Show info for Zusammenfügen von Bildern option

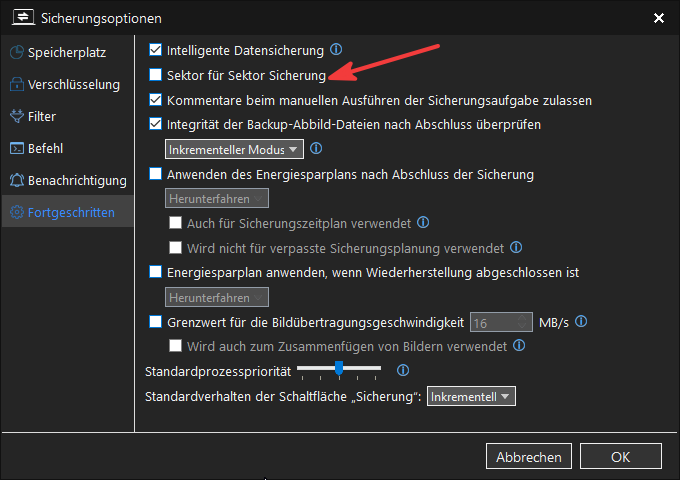(x=519, y=346)
